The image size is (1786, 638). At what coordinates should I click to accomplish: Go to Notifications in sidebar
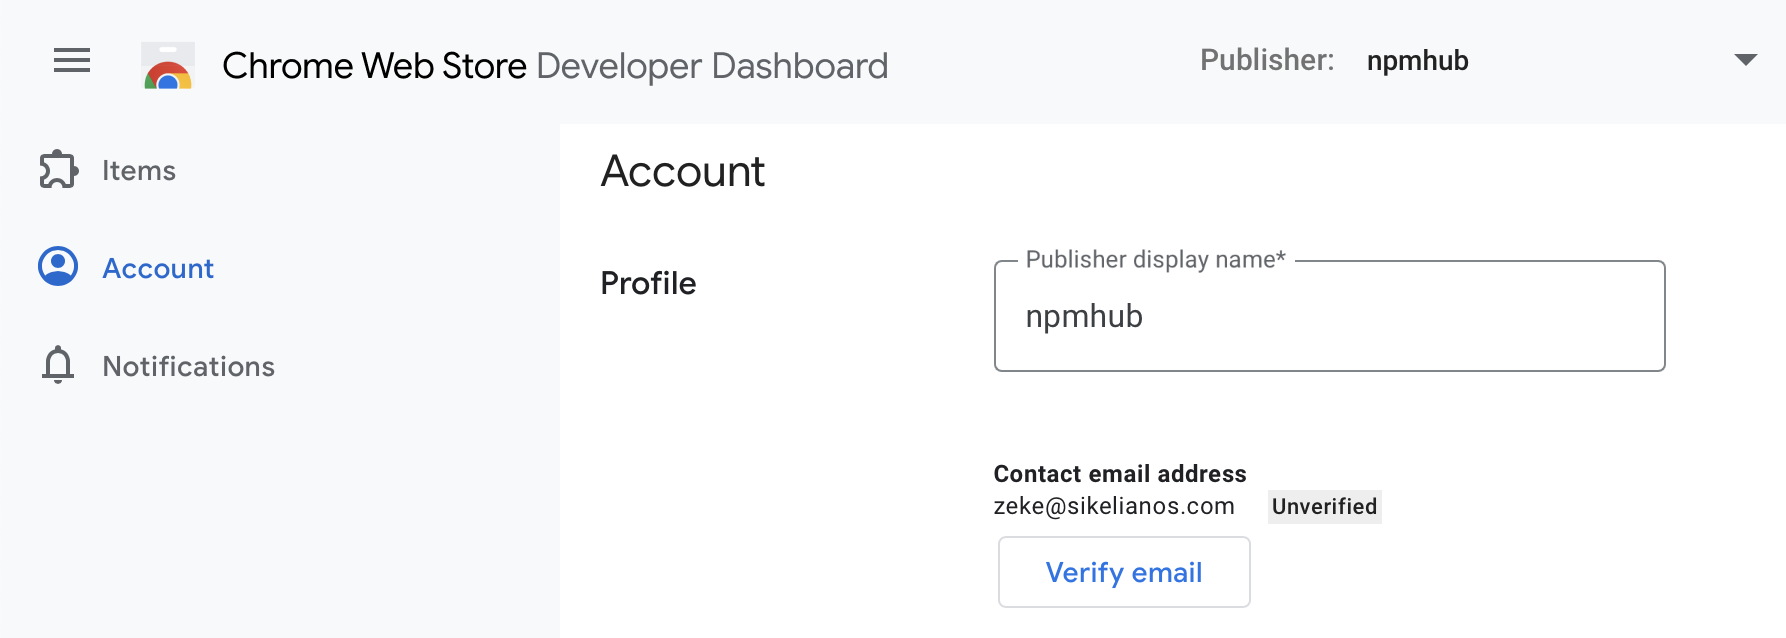(x=189, y=366)
